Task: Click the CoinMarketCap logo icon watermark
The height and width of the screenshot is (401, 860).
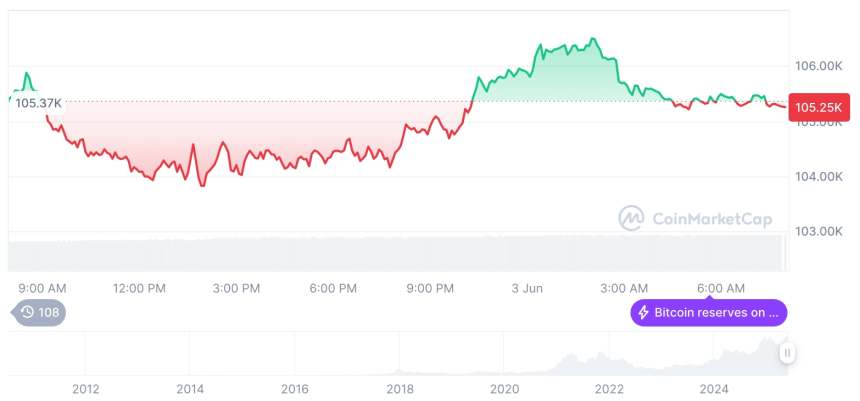Action: pos(630,217)
